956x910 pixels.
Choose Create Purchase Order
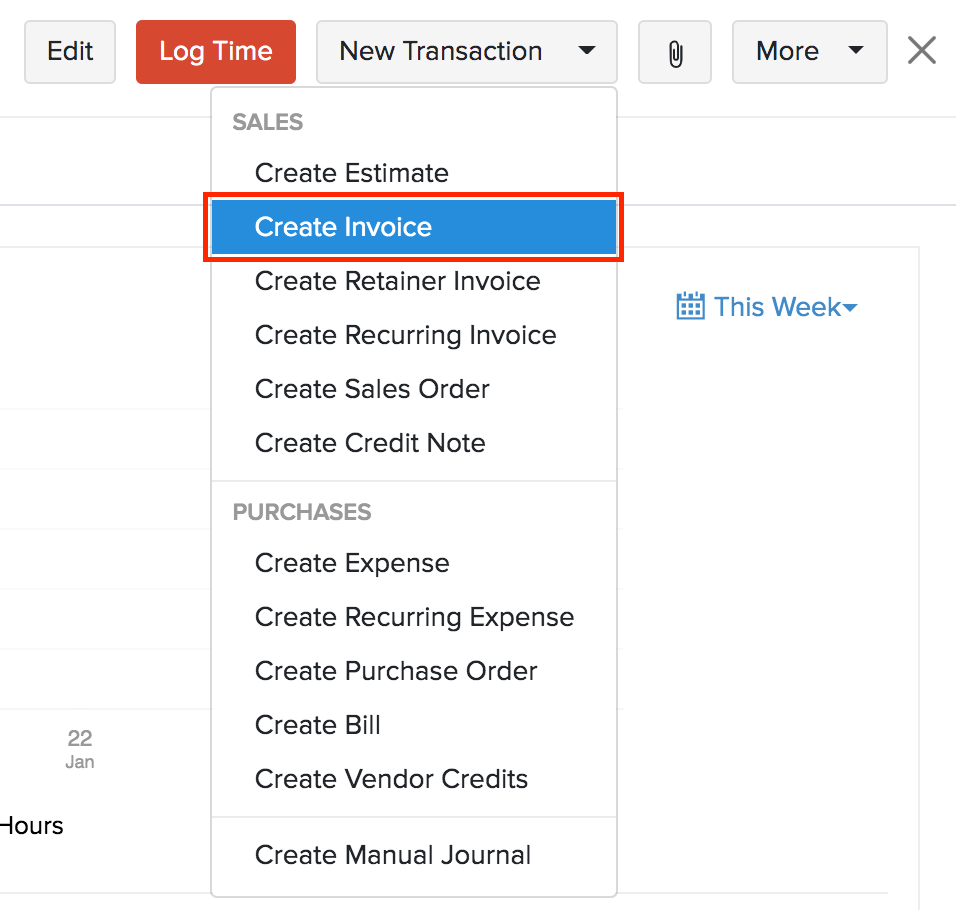pyautogui.click(x=396, y=671)
